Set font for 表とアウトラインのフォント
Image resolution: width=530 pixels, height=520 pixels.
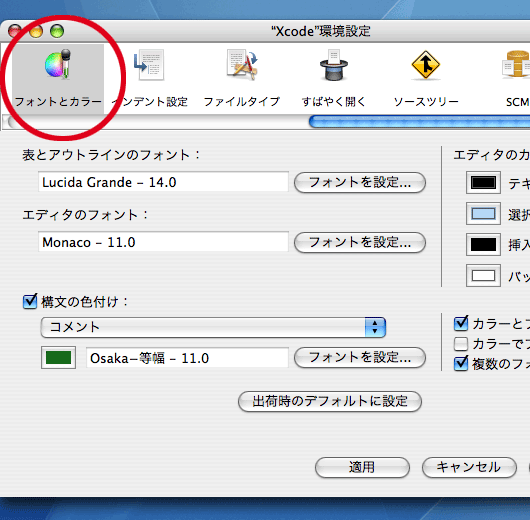[360, 183]
